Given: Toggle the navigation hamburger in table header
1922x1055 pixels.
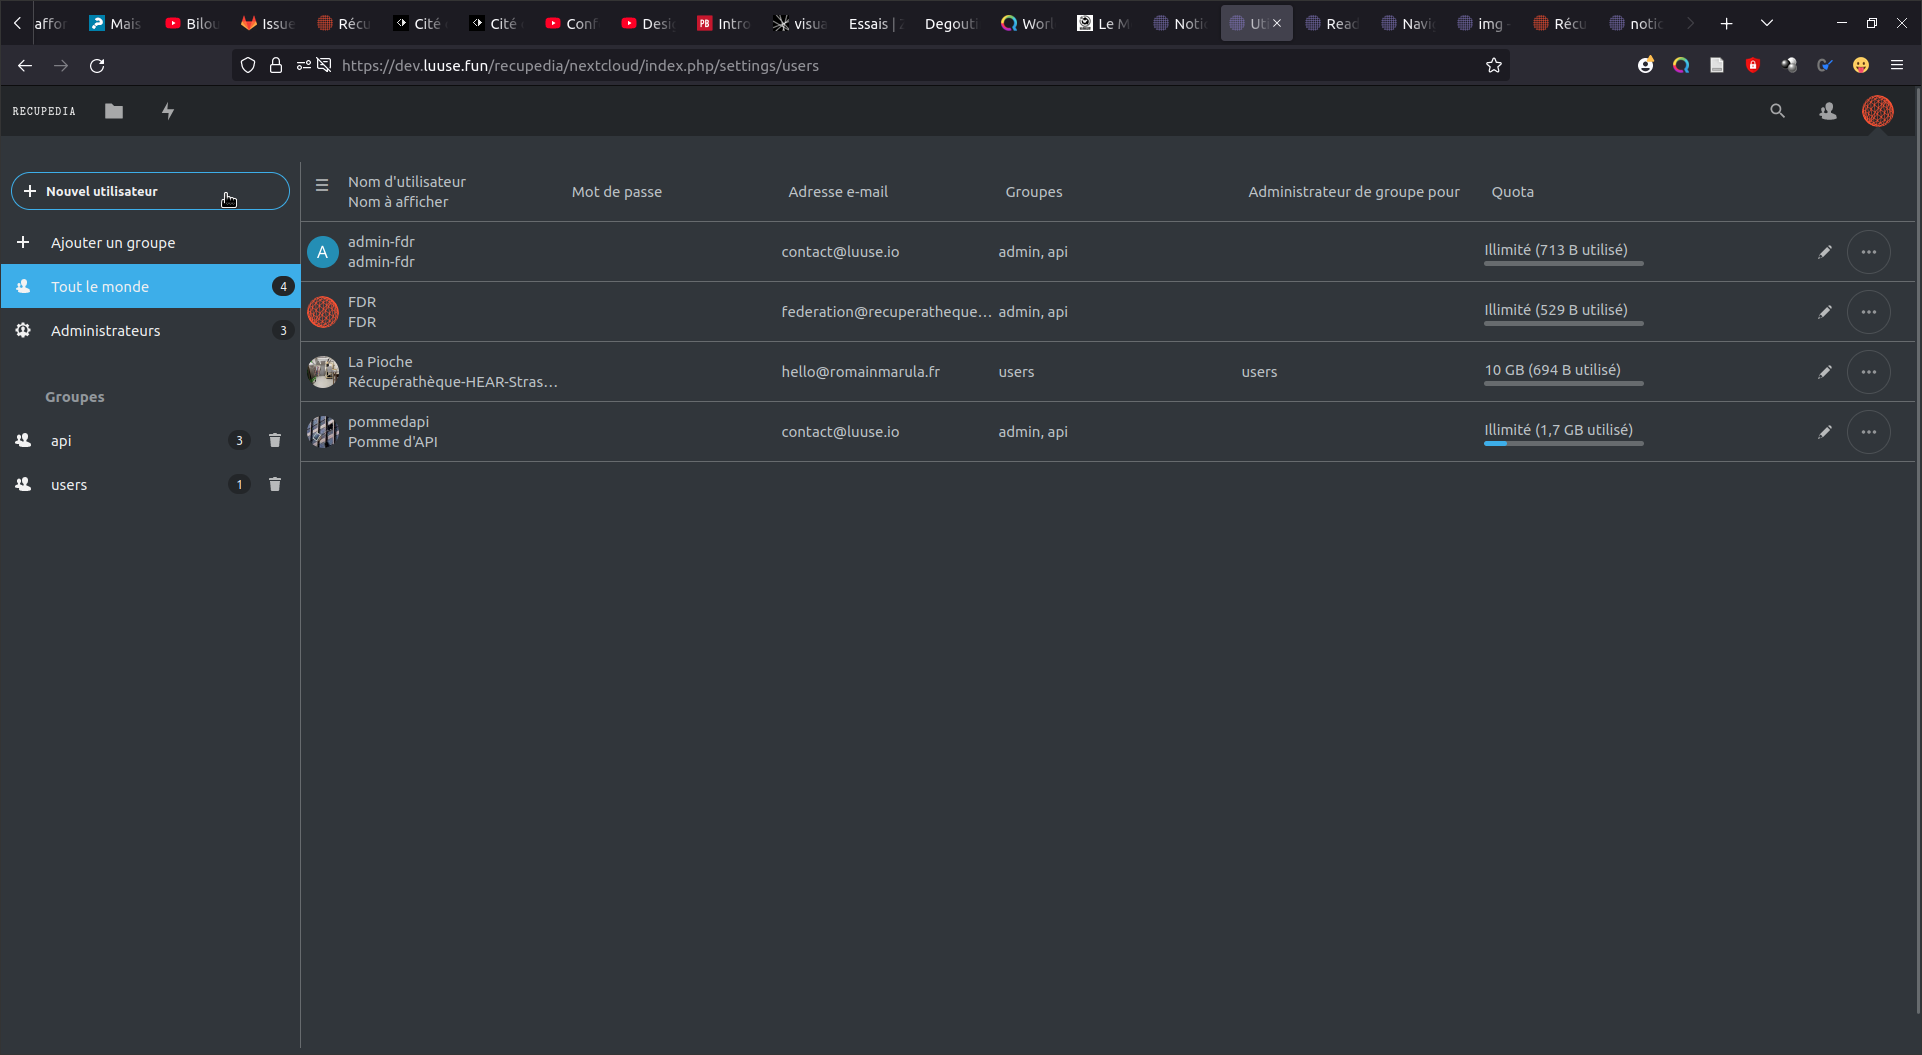Looking at the screenshot, I should tap(322, 185).
